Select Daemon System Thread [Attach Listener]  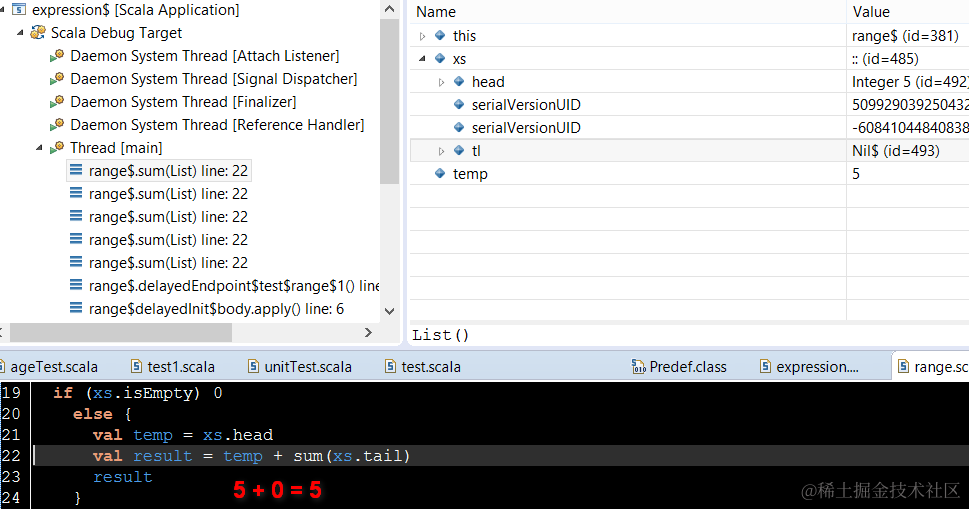pyautogui.click(x=205, y=56)
